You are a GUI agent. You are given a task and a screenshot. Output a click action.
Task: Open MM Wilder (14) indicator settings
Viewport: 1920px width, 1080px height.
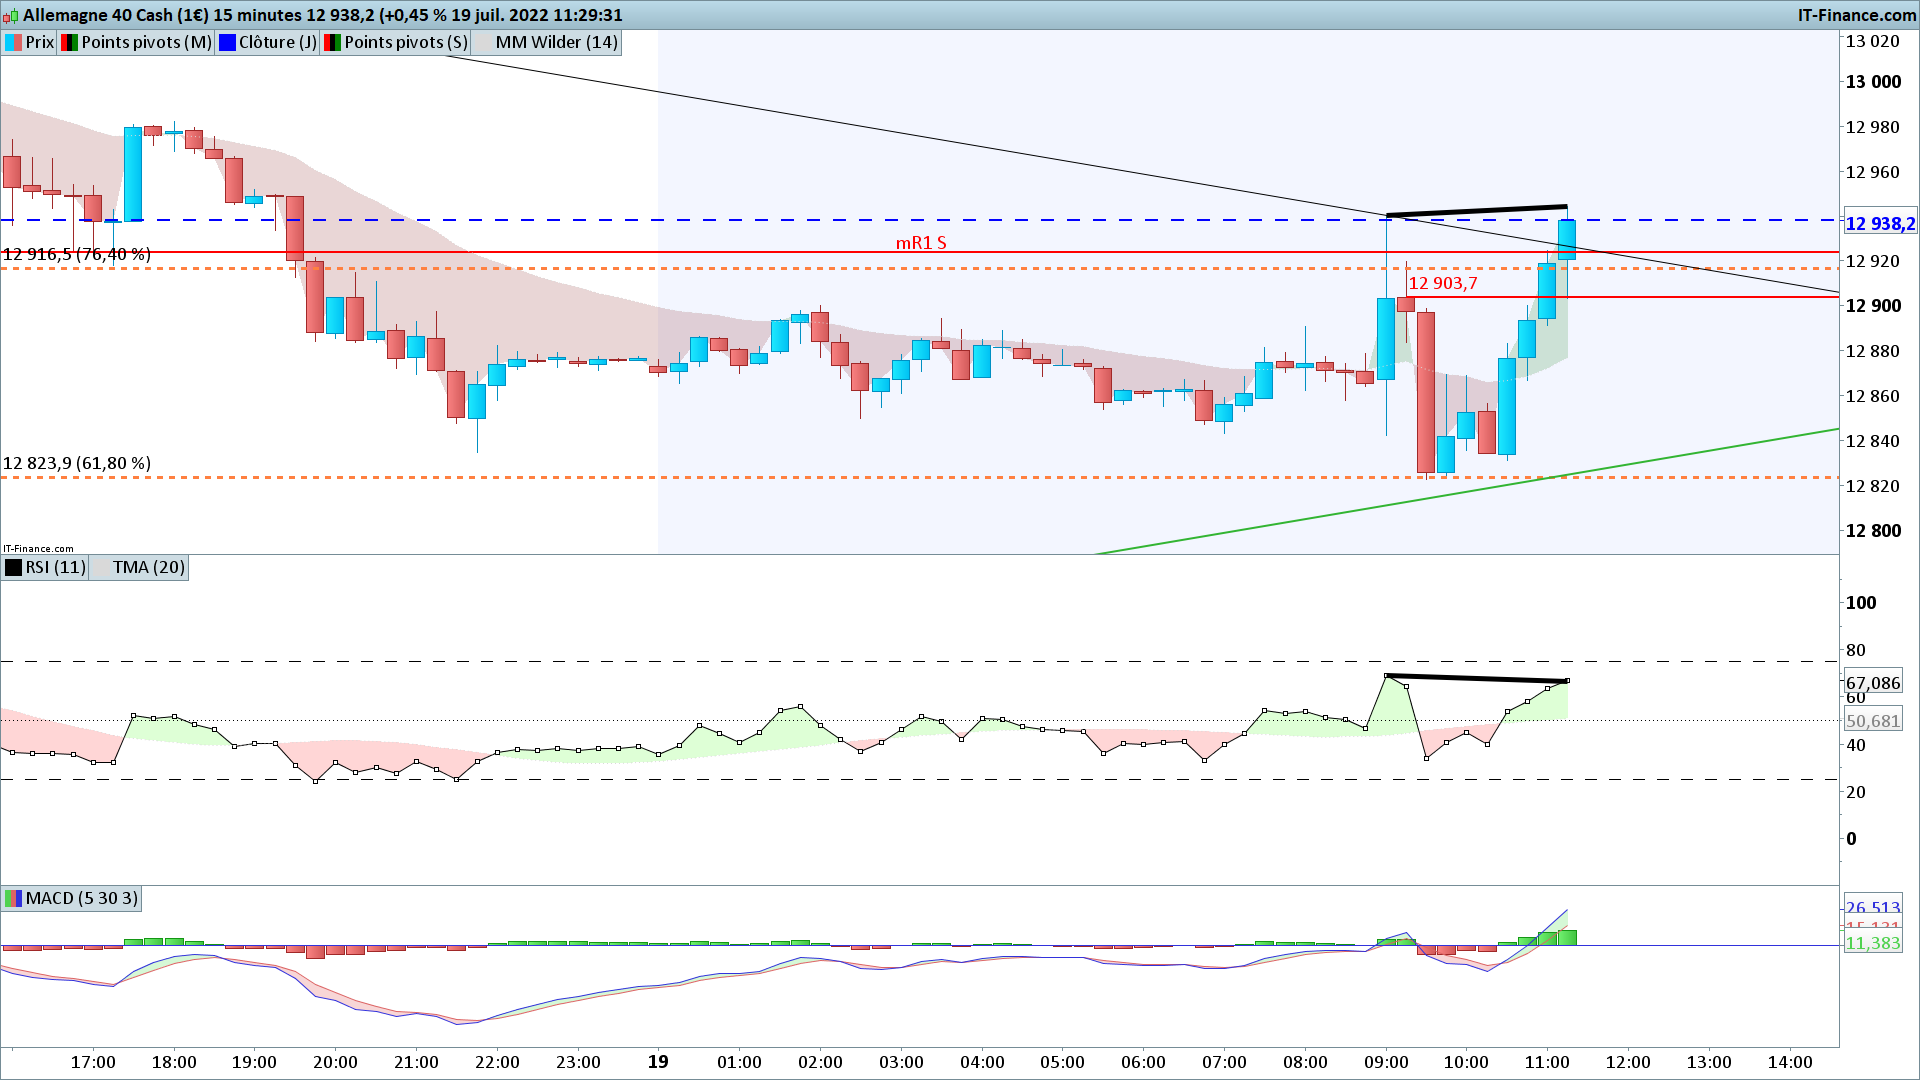pos(556,42)
